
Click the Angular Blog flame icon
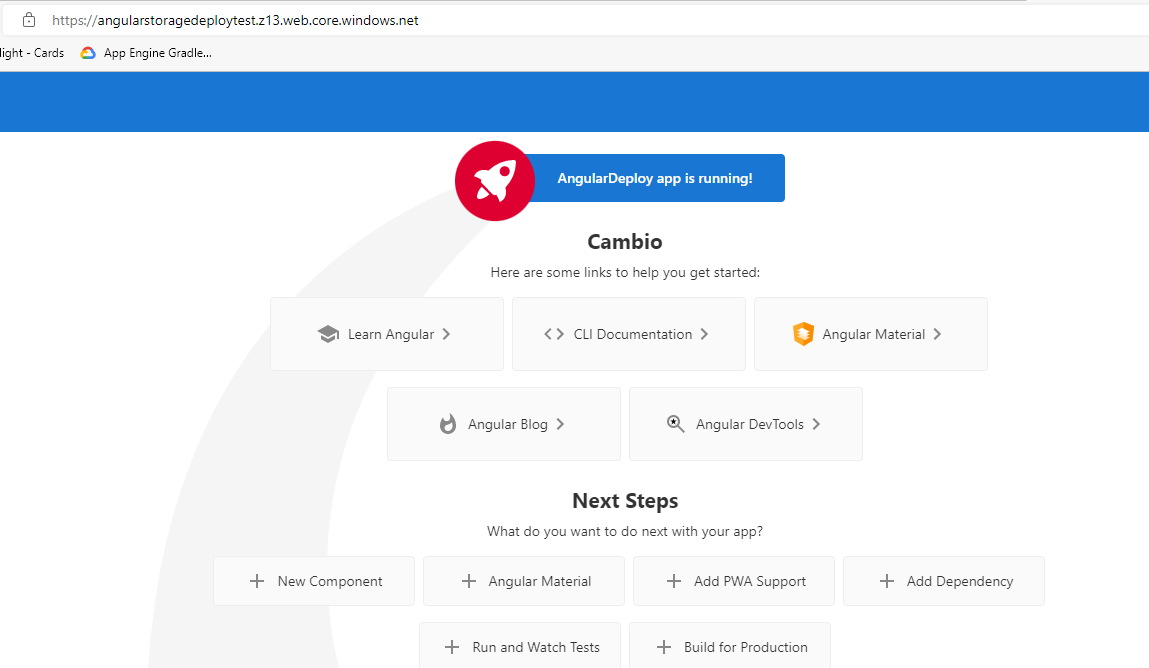tap(448, 424)
